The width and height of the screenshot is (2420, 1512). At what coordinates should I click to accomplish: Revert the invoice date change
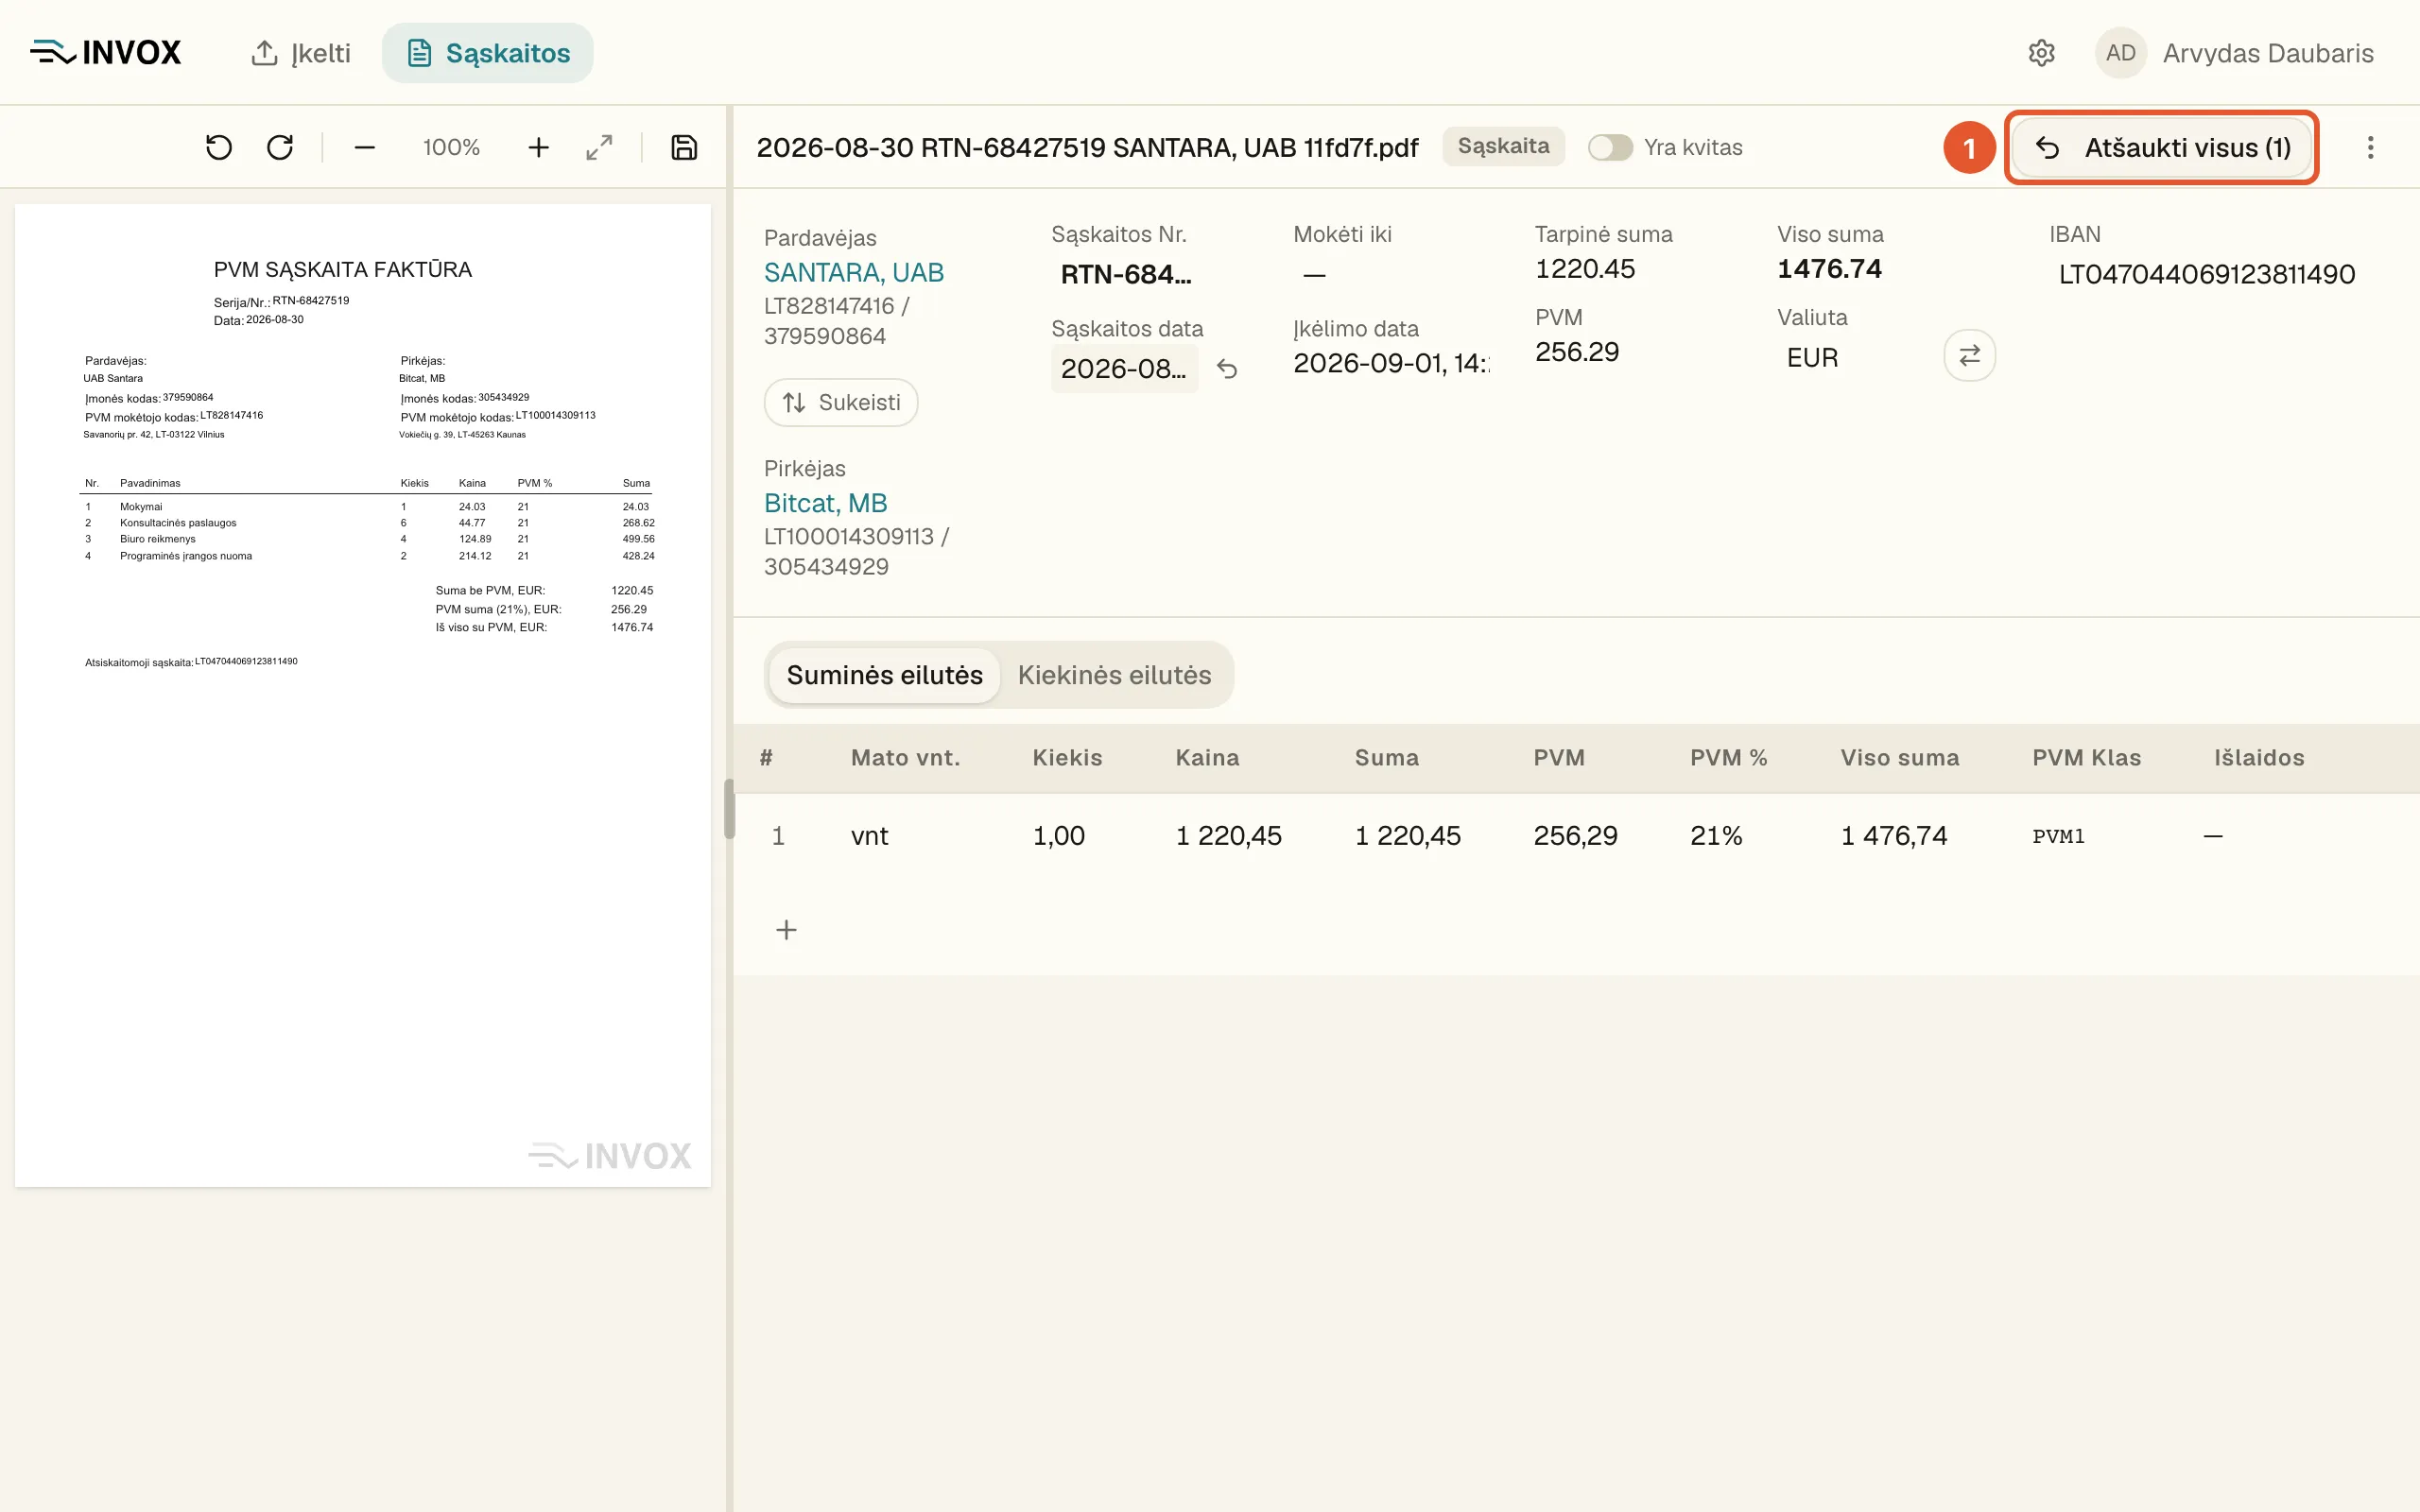1227,369
